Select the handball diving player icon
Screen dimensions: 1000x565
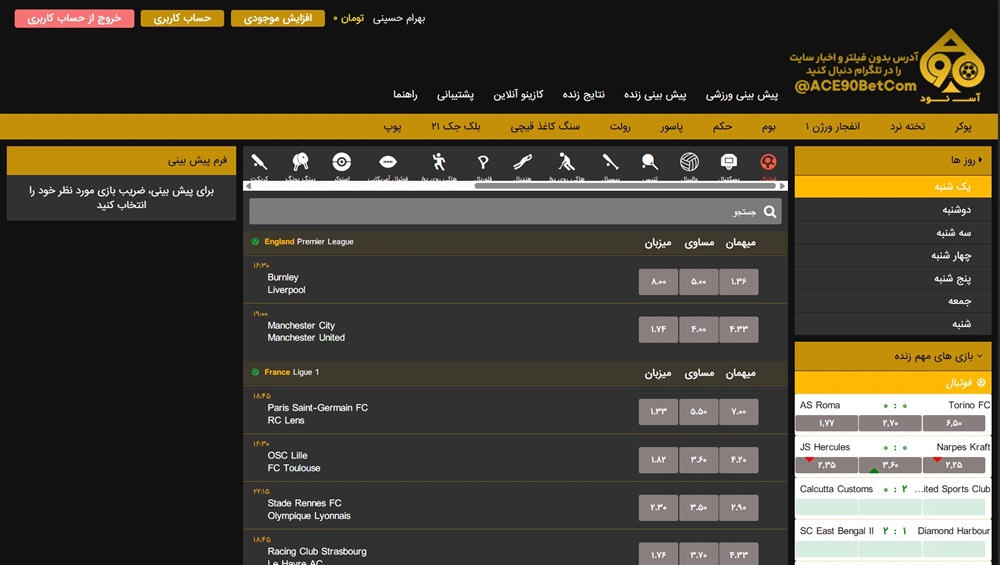(x=522, y=162)
